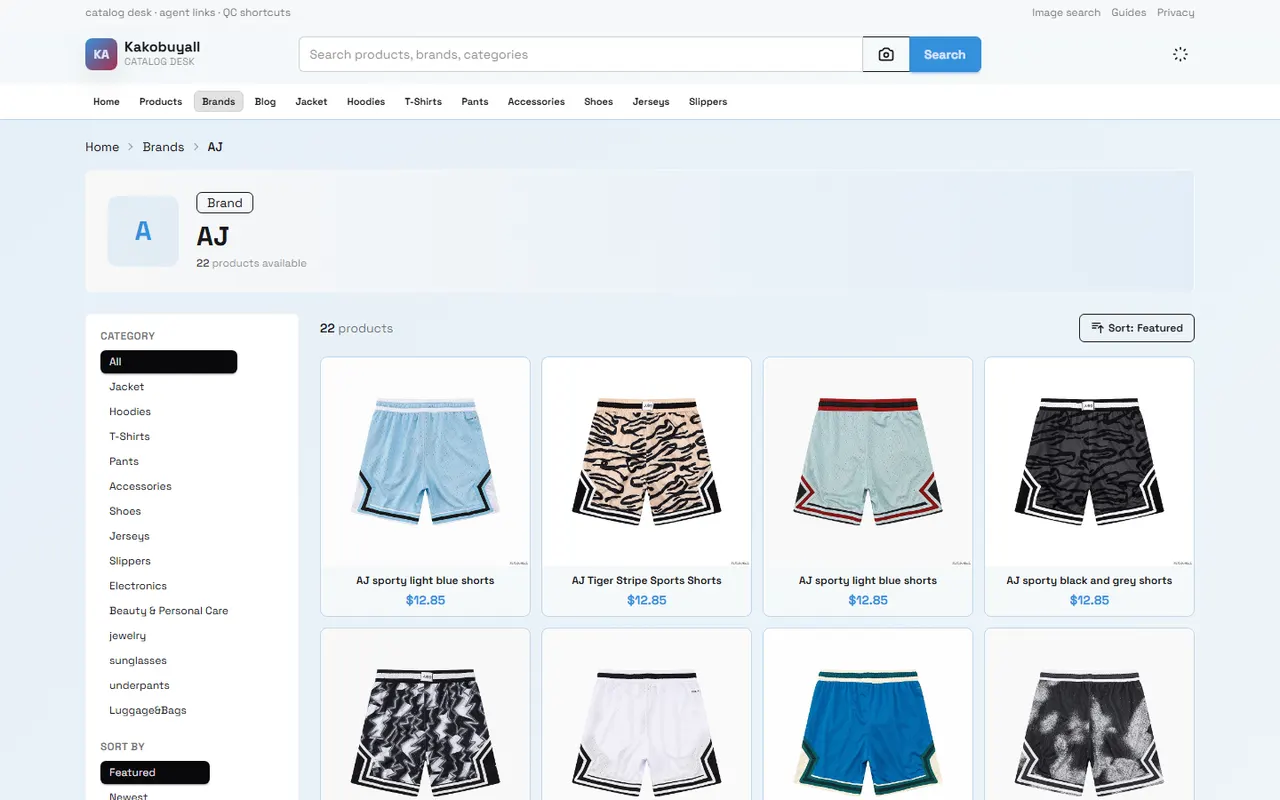Filter by Luggage&Bags category
1280x800 pixels.
pyautogui.click(x=148, y=711)
